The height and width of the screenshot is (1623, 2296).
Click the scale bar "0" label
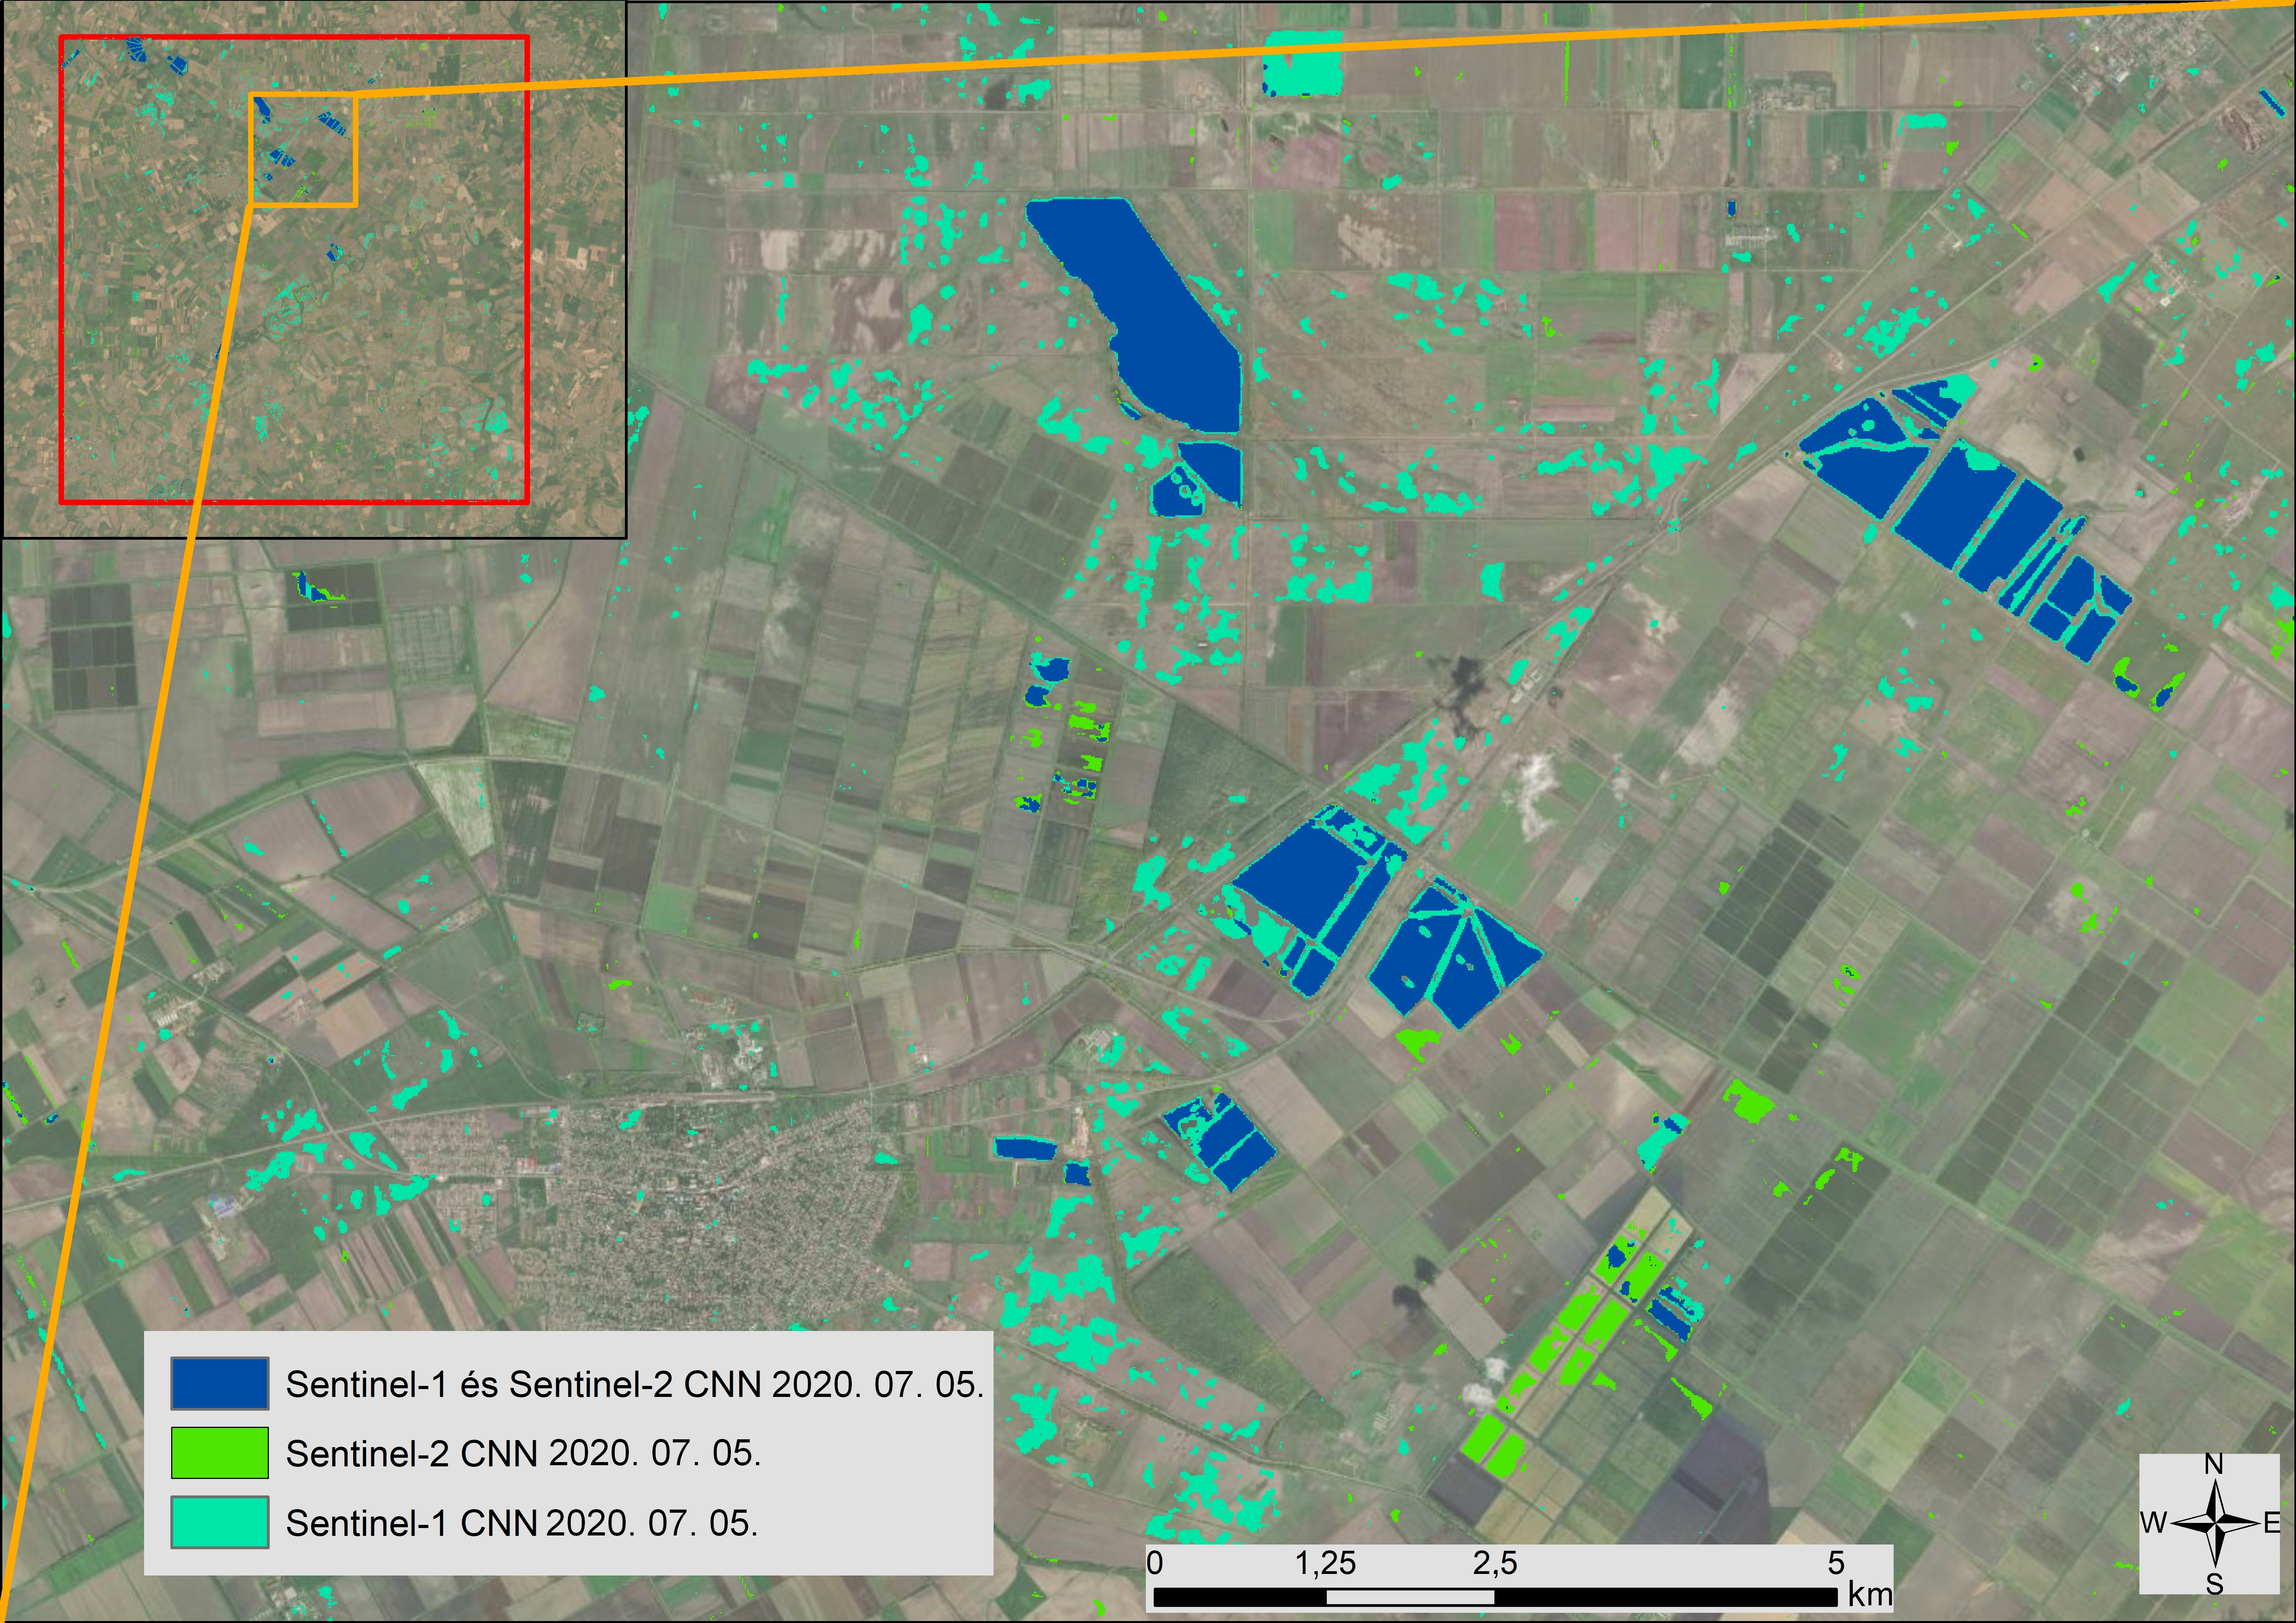(1155, 1563)
